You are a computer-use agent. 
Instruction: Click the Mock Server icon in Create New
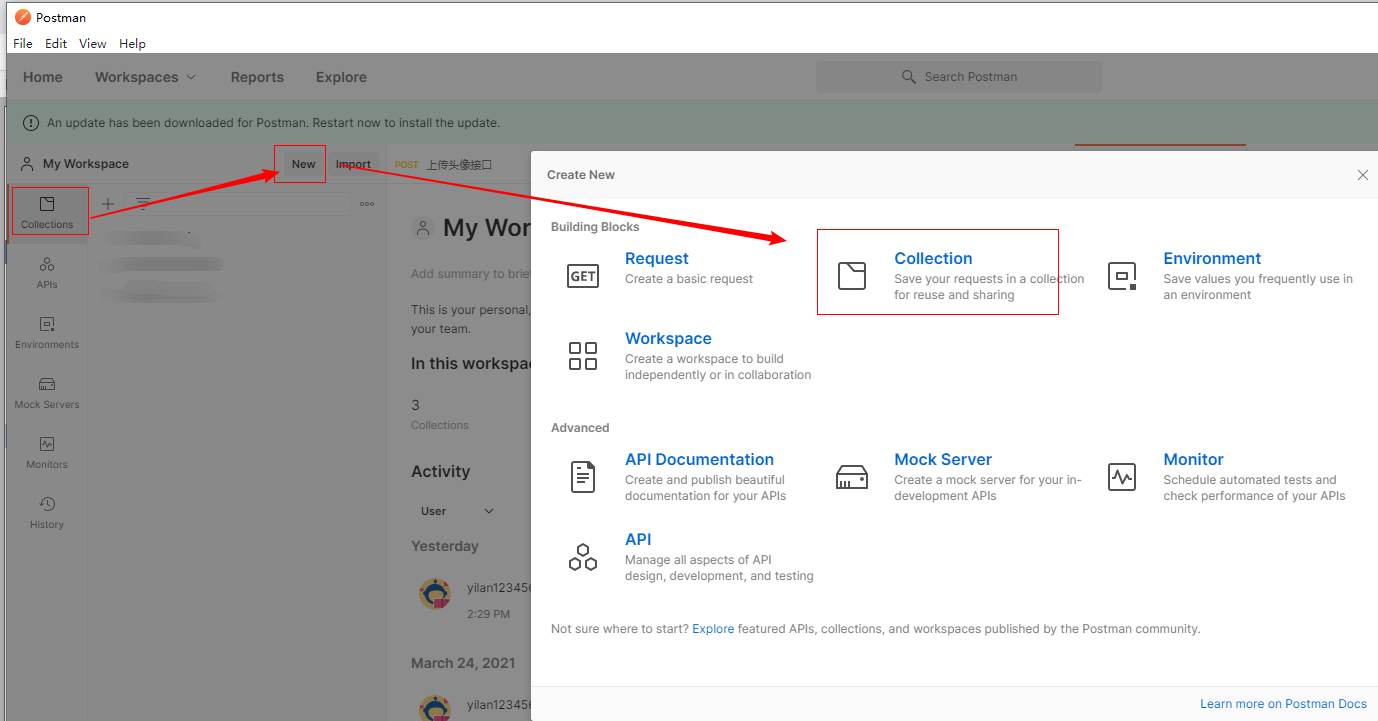click(x=852, y=477)
